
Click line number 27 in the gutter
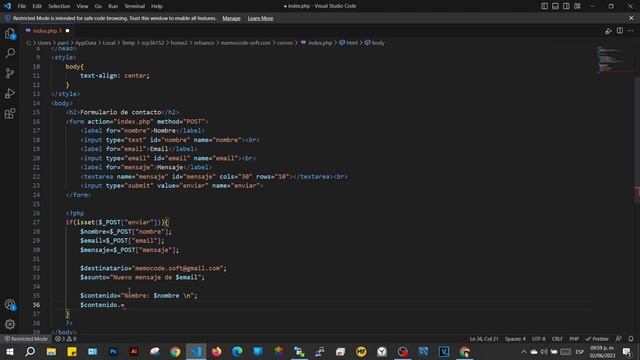point(36,222)
